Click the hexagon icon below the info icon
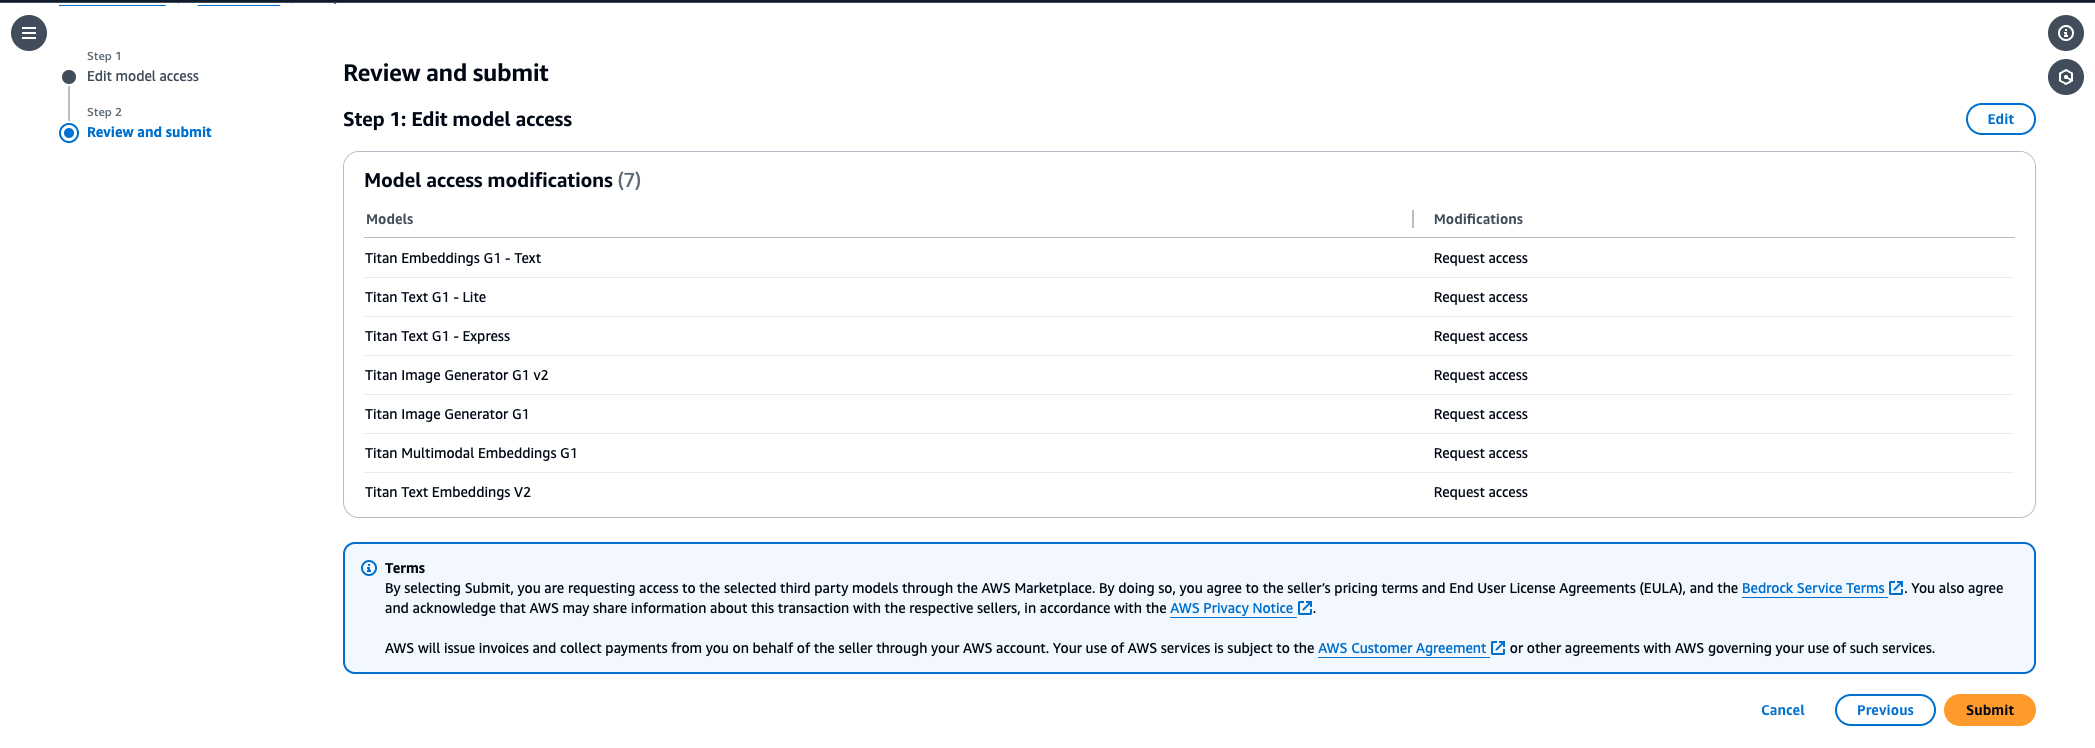 click(x=2066, y=77)
